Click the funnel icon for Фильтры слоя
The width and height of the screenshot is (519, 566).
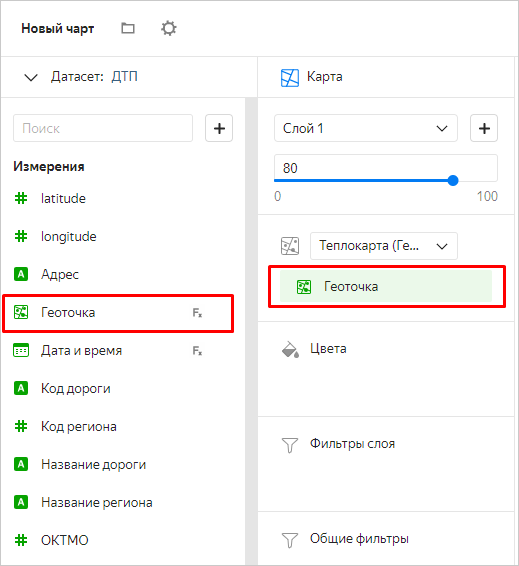[289, 445]
